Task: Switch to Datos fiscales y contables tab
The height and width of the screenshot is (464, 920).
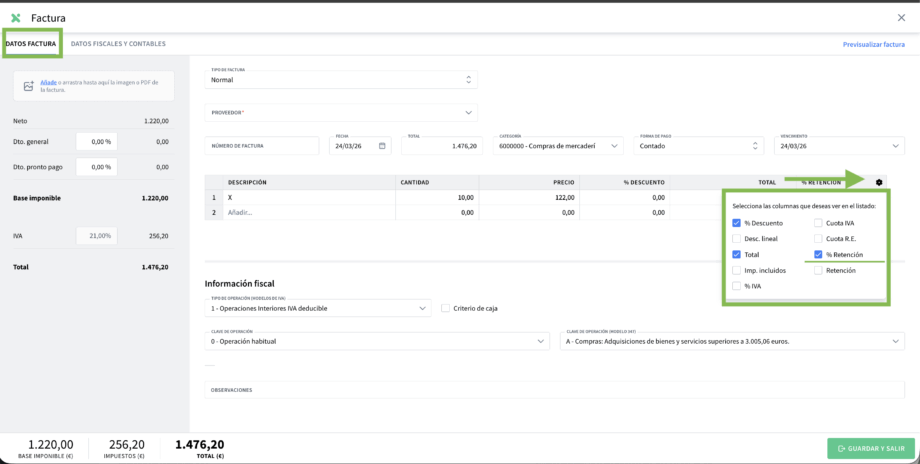Action: click(118, 44)
